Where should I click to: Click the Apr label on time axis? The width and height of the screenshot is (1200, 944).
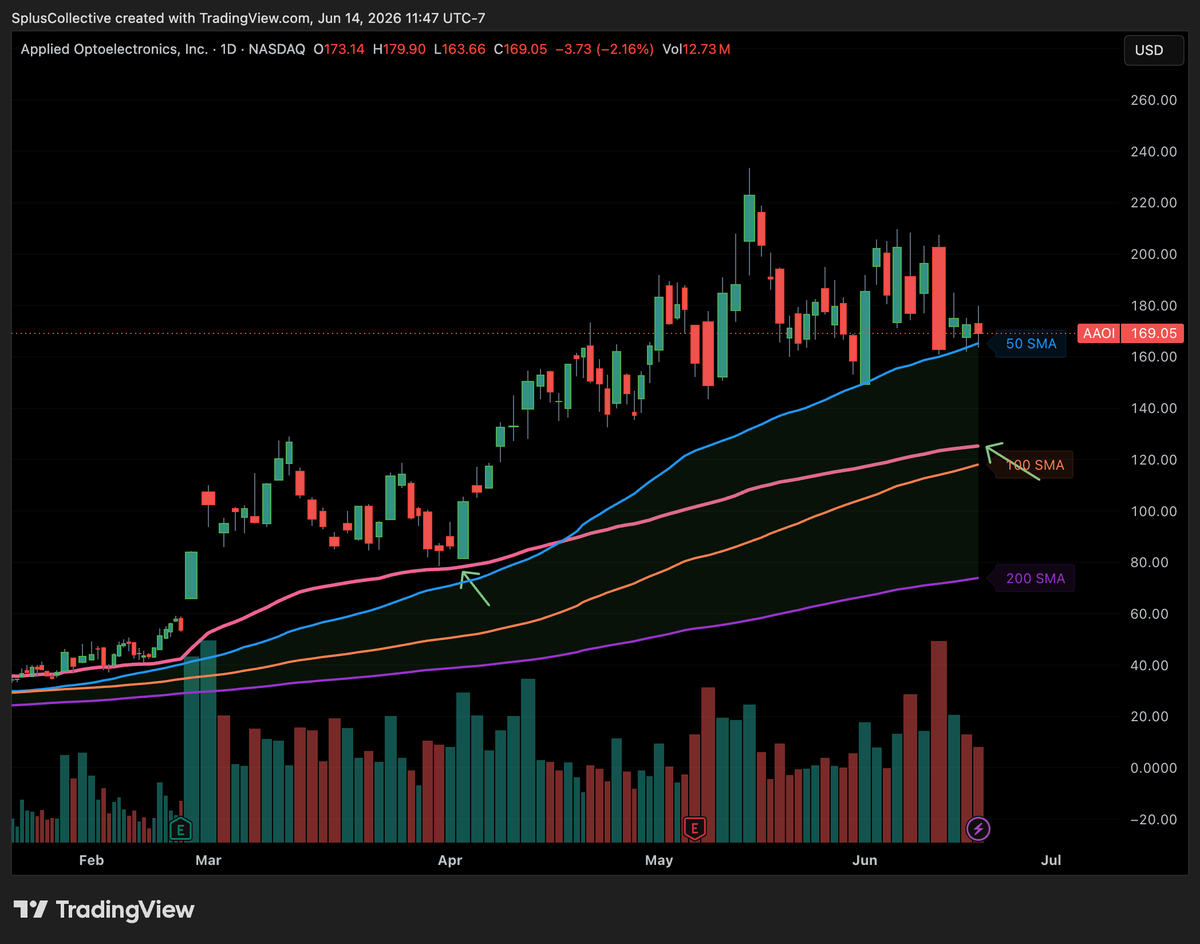click(450, 860)
